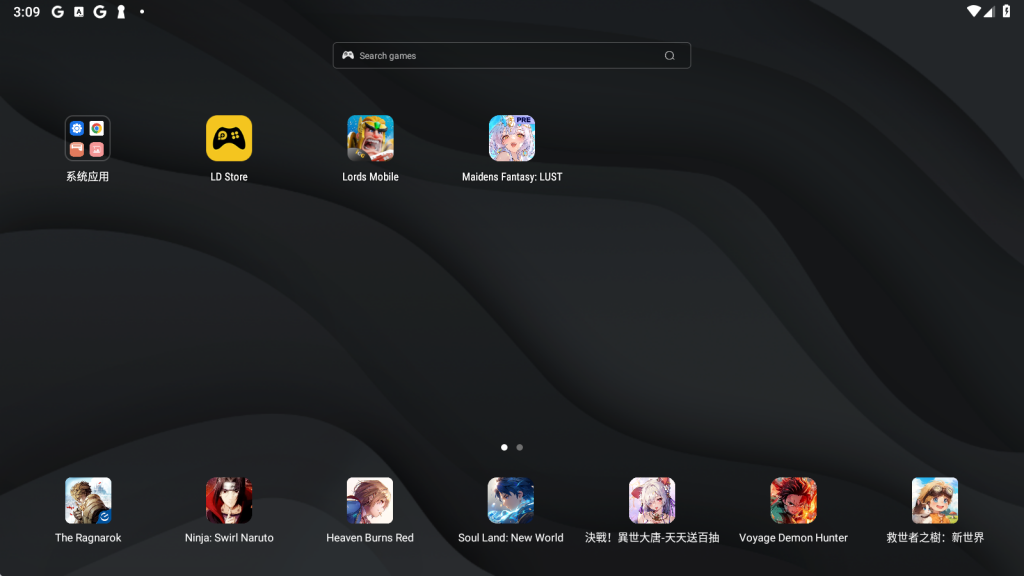The image size is (1024, 576).
Task: Open Maidens Fantasy: LUST app
Action: coord(512,138)
